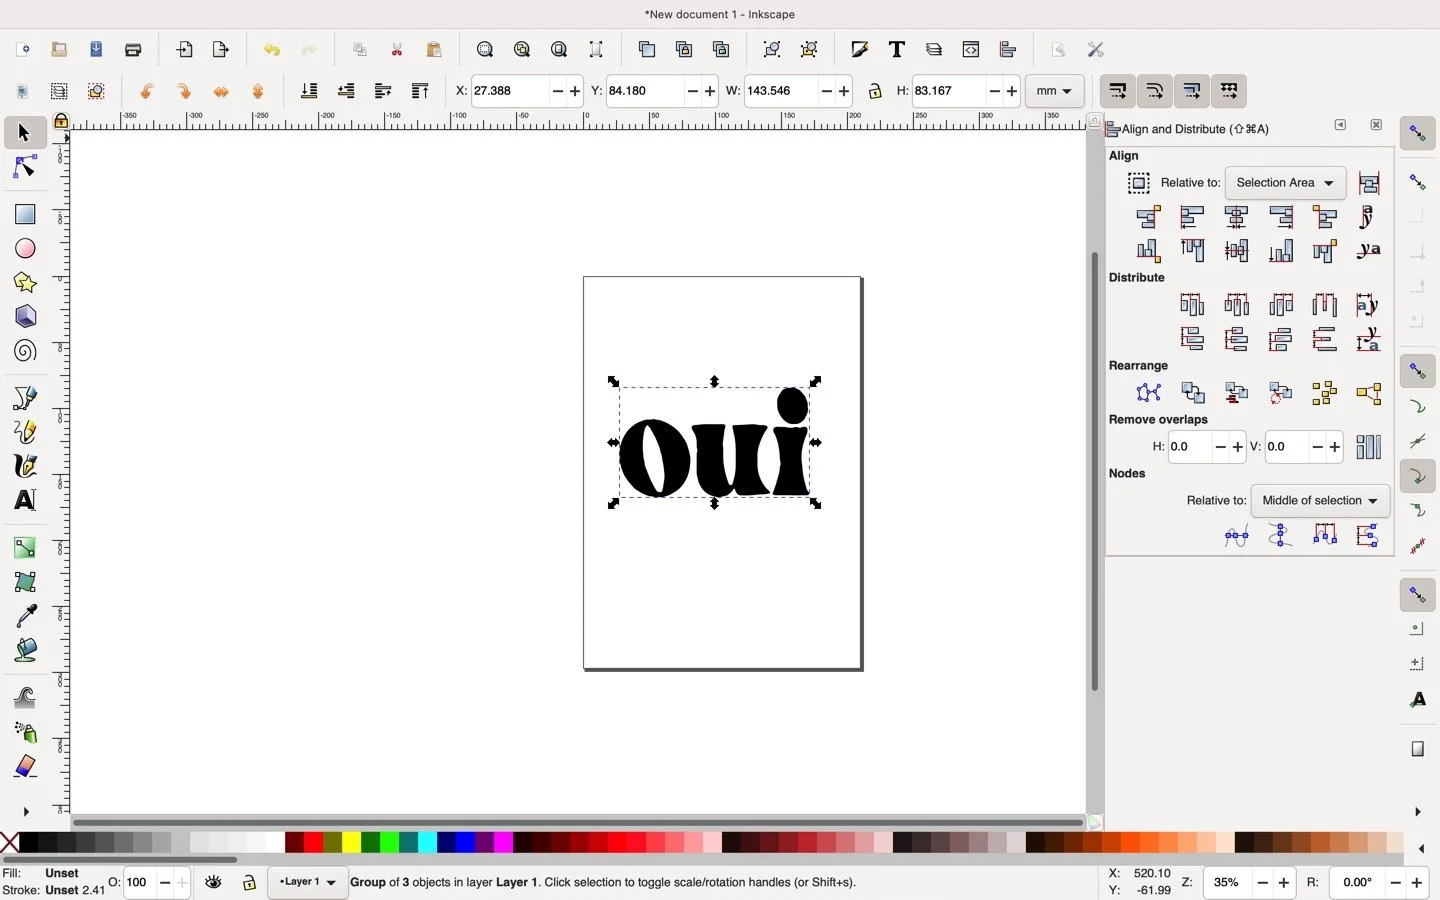Select the Dropper color picker tool
This screenshot has height=900, width=1440.
point(25,618)
